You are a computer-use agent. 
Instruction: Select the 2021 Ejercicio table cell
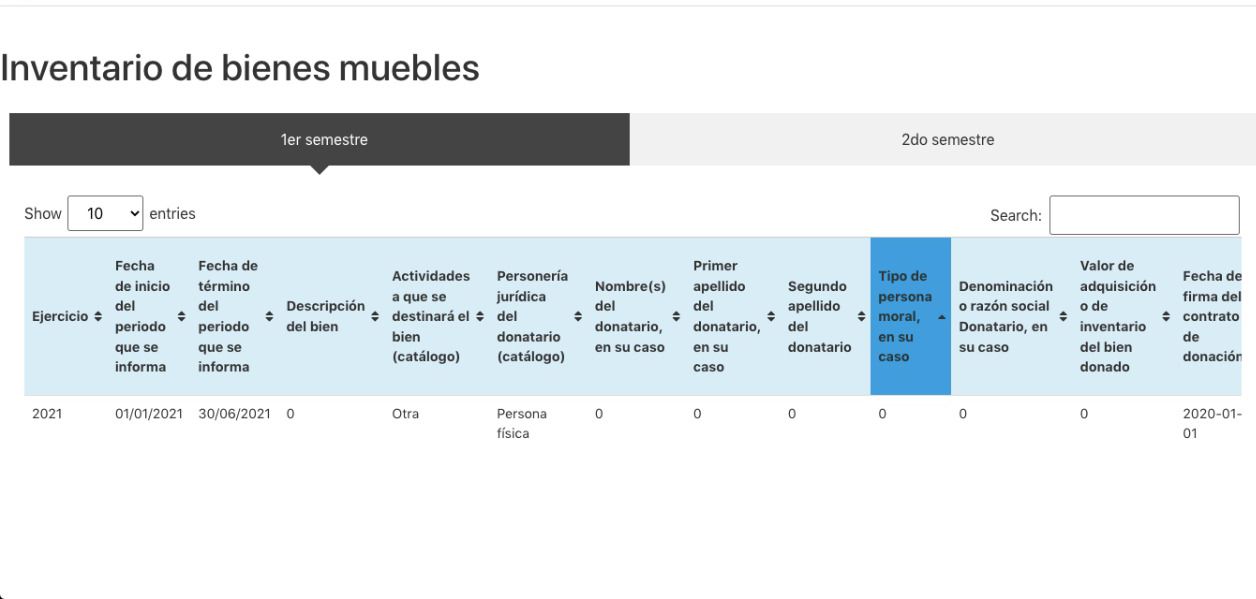pyautogui.click(x=44, y=412)
